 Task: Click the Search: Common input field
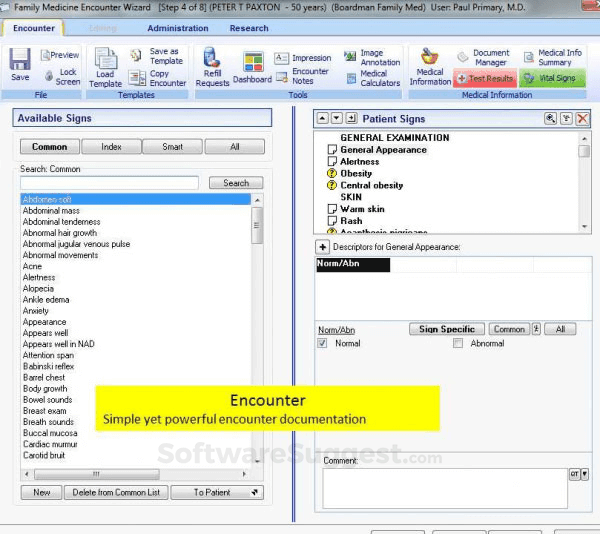click(109, 183)
